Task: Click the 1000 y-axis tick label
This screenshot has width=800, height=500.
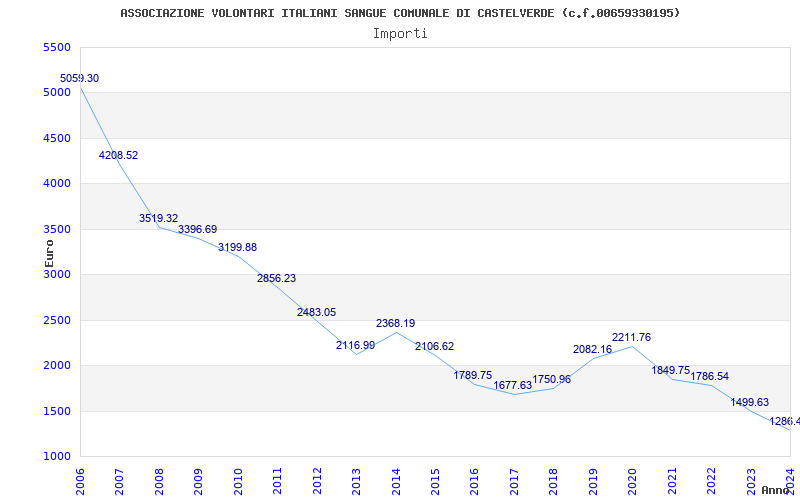Action: click(57, 457)
